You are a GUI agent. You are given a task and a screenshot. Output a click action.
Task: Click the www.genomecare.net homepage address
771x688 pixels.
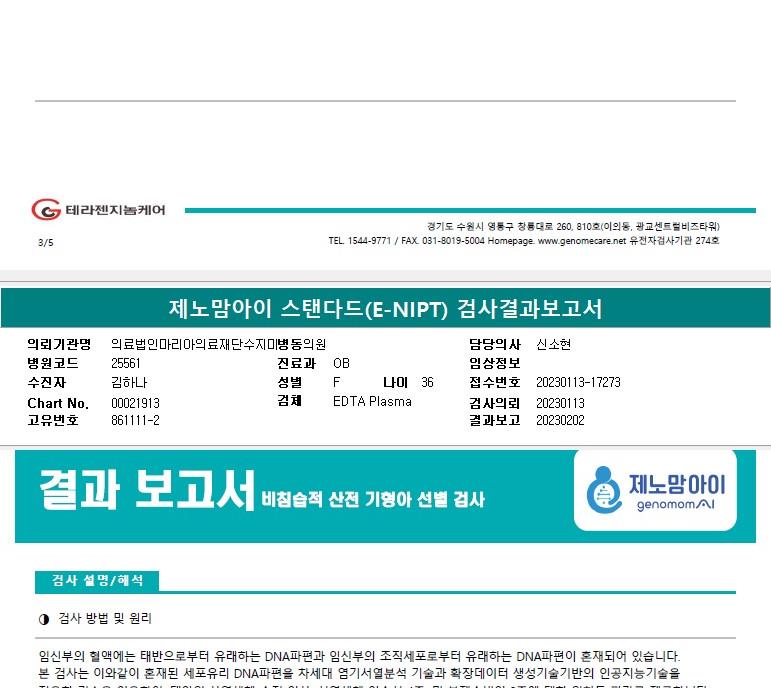point(582,241)
